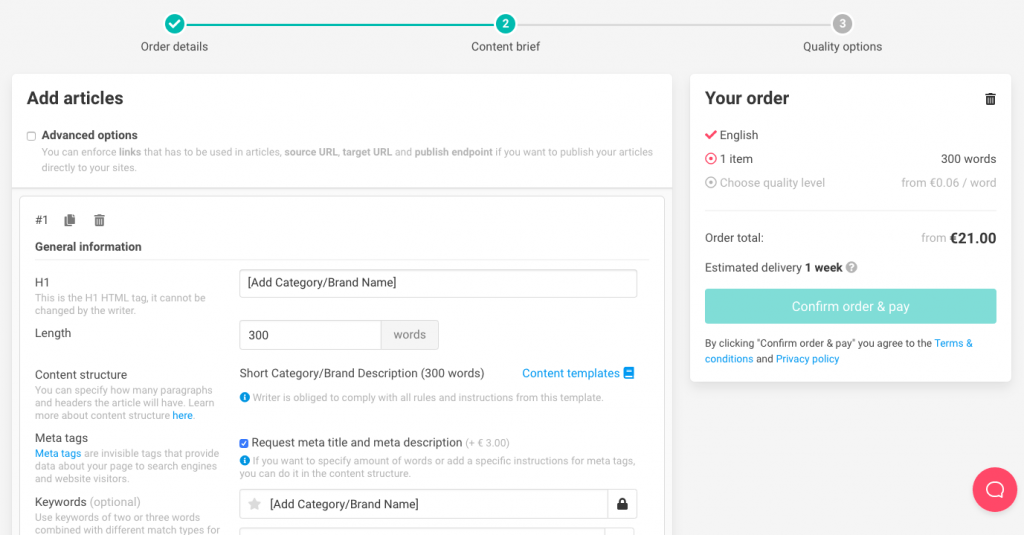Click the Length word count field
This screenshot has width=1024, height=535.
coord(310,335)
